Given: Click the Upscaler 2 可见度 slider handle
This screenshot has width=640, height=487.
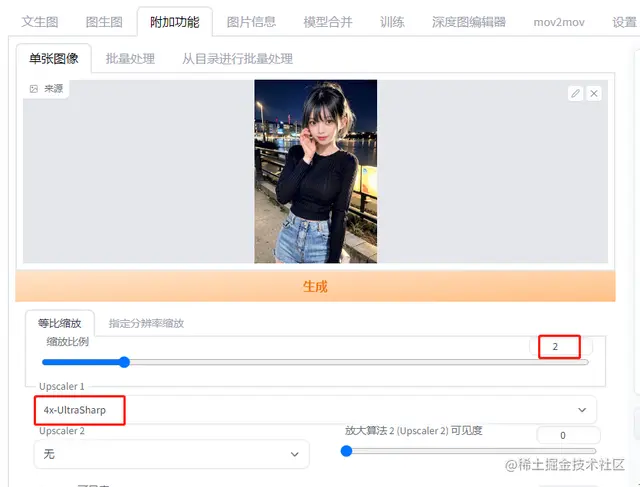Looking at the screenshot, I should [346, 451].
